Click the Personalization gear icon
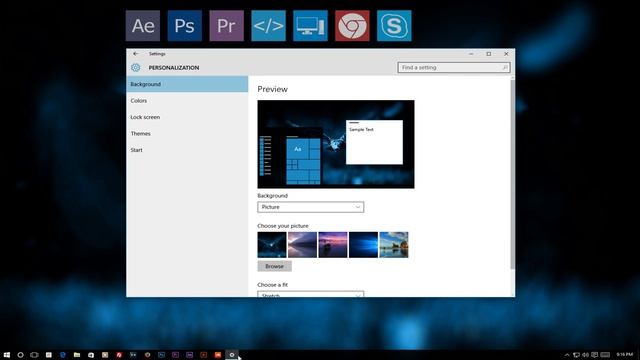This screenshot has height=360, width=640. (136, 67)
